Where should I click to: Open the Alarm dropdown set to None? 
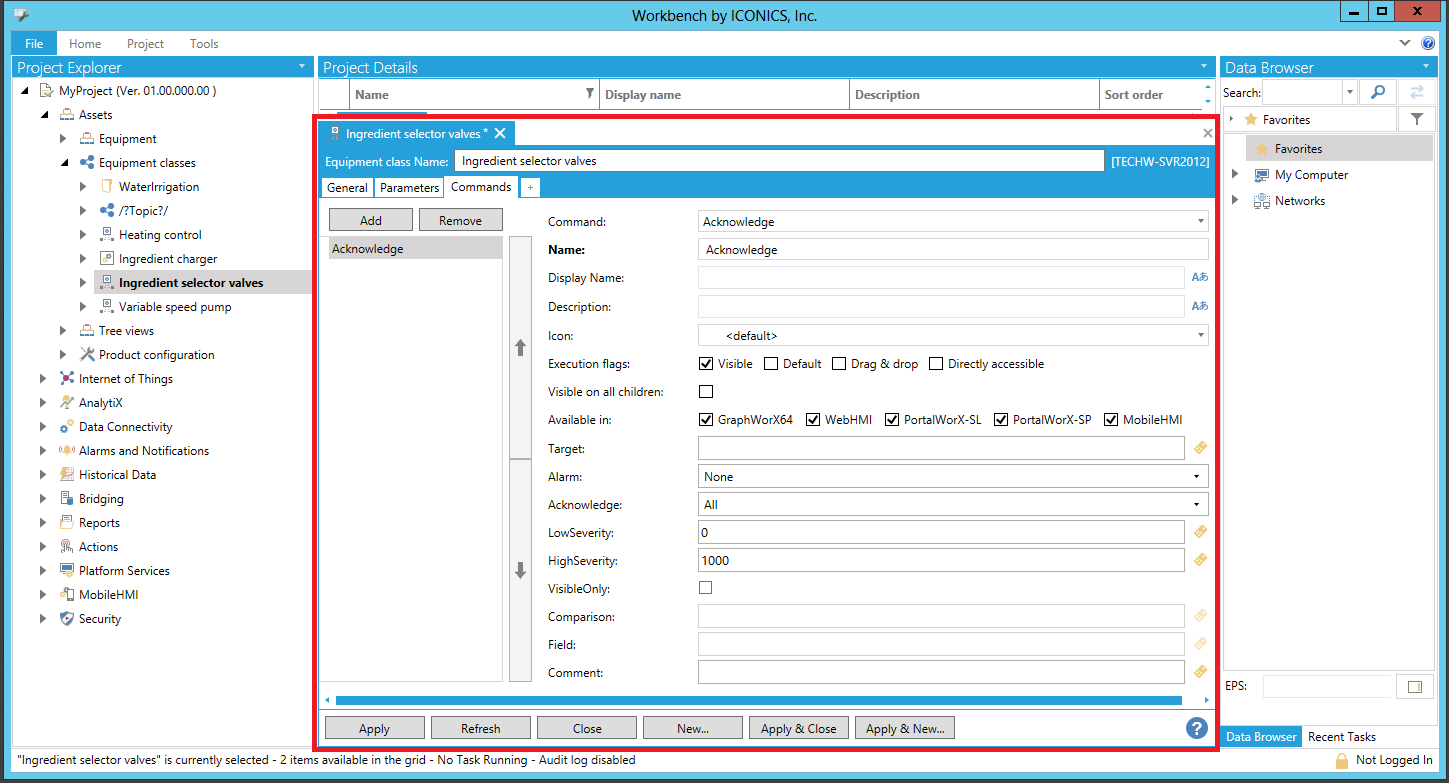pos(952,477)
